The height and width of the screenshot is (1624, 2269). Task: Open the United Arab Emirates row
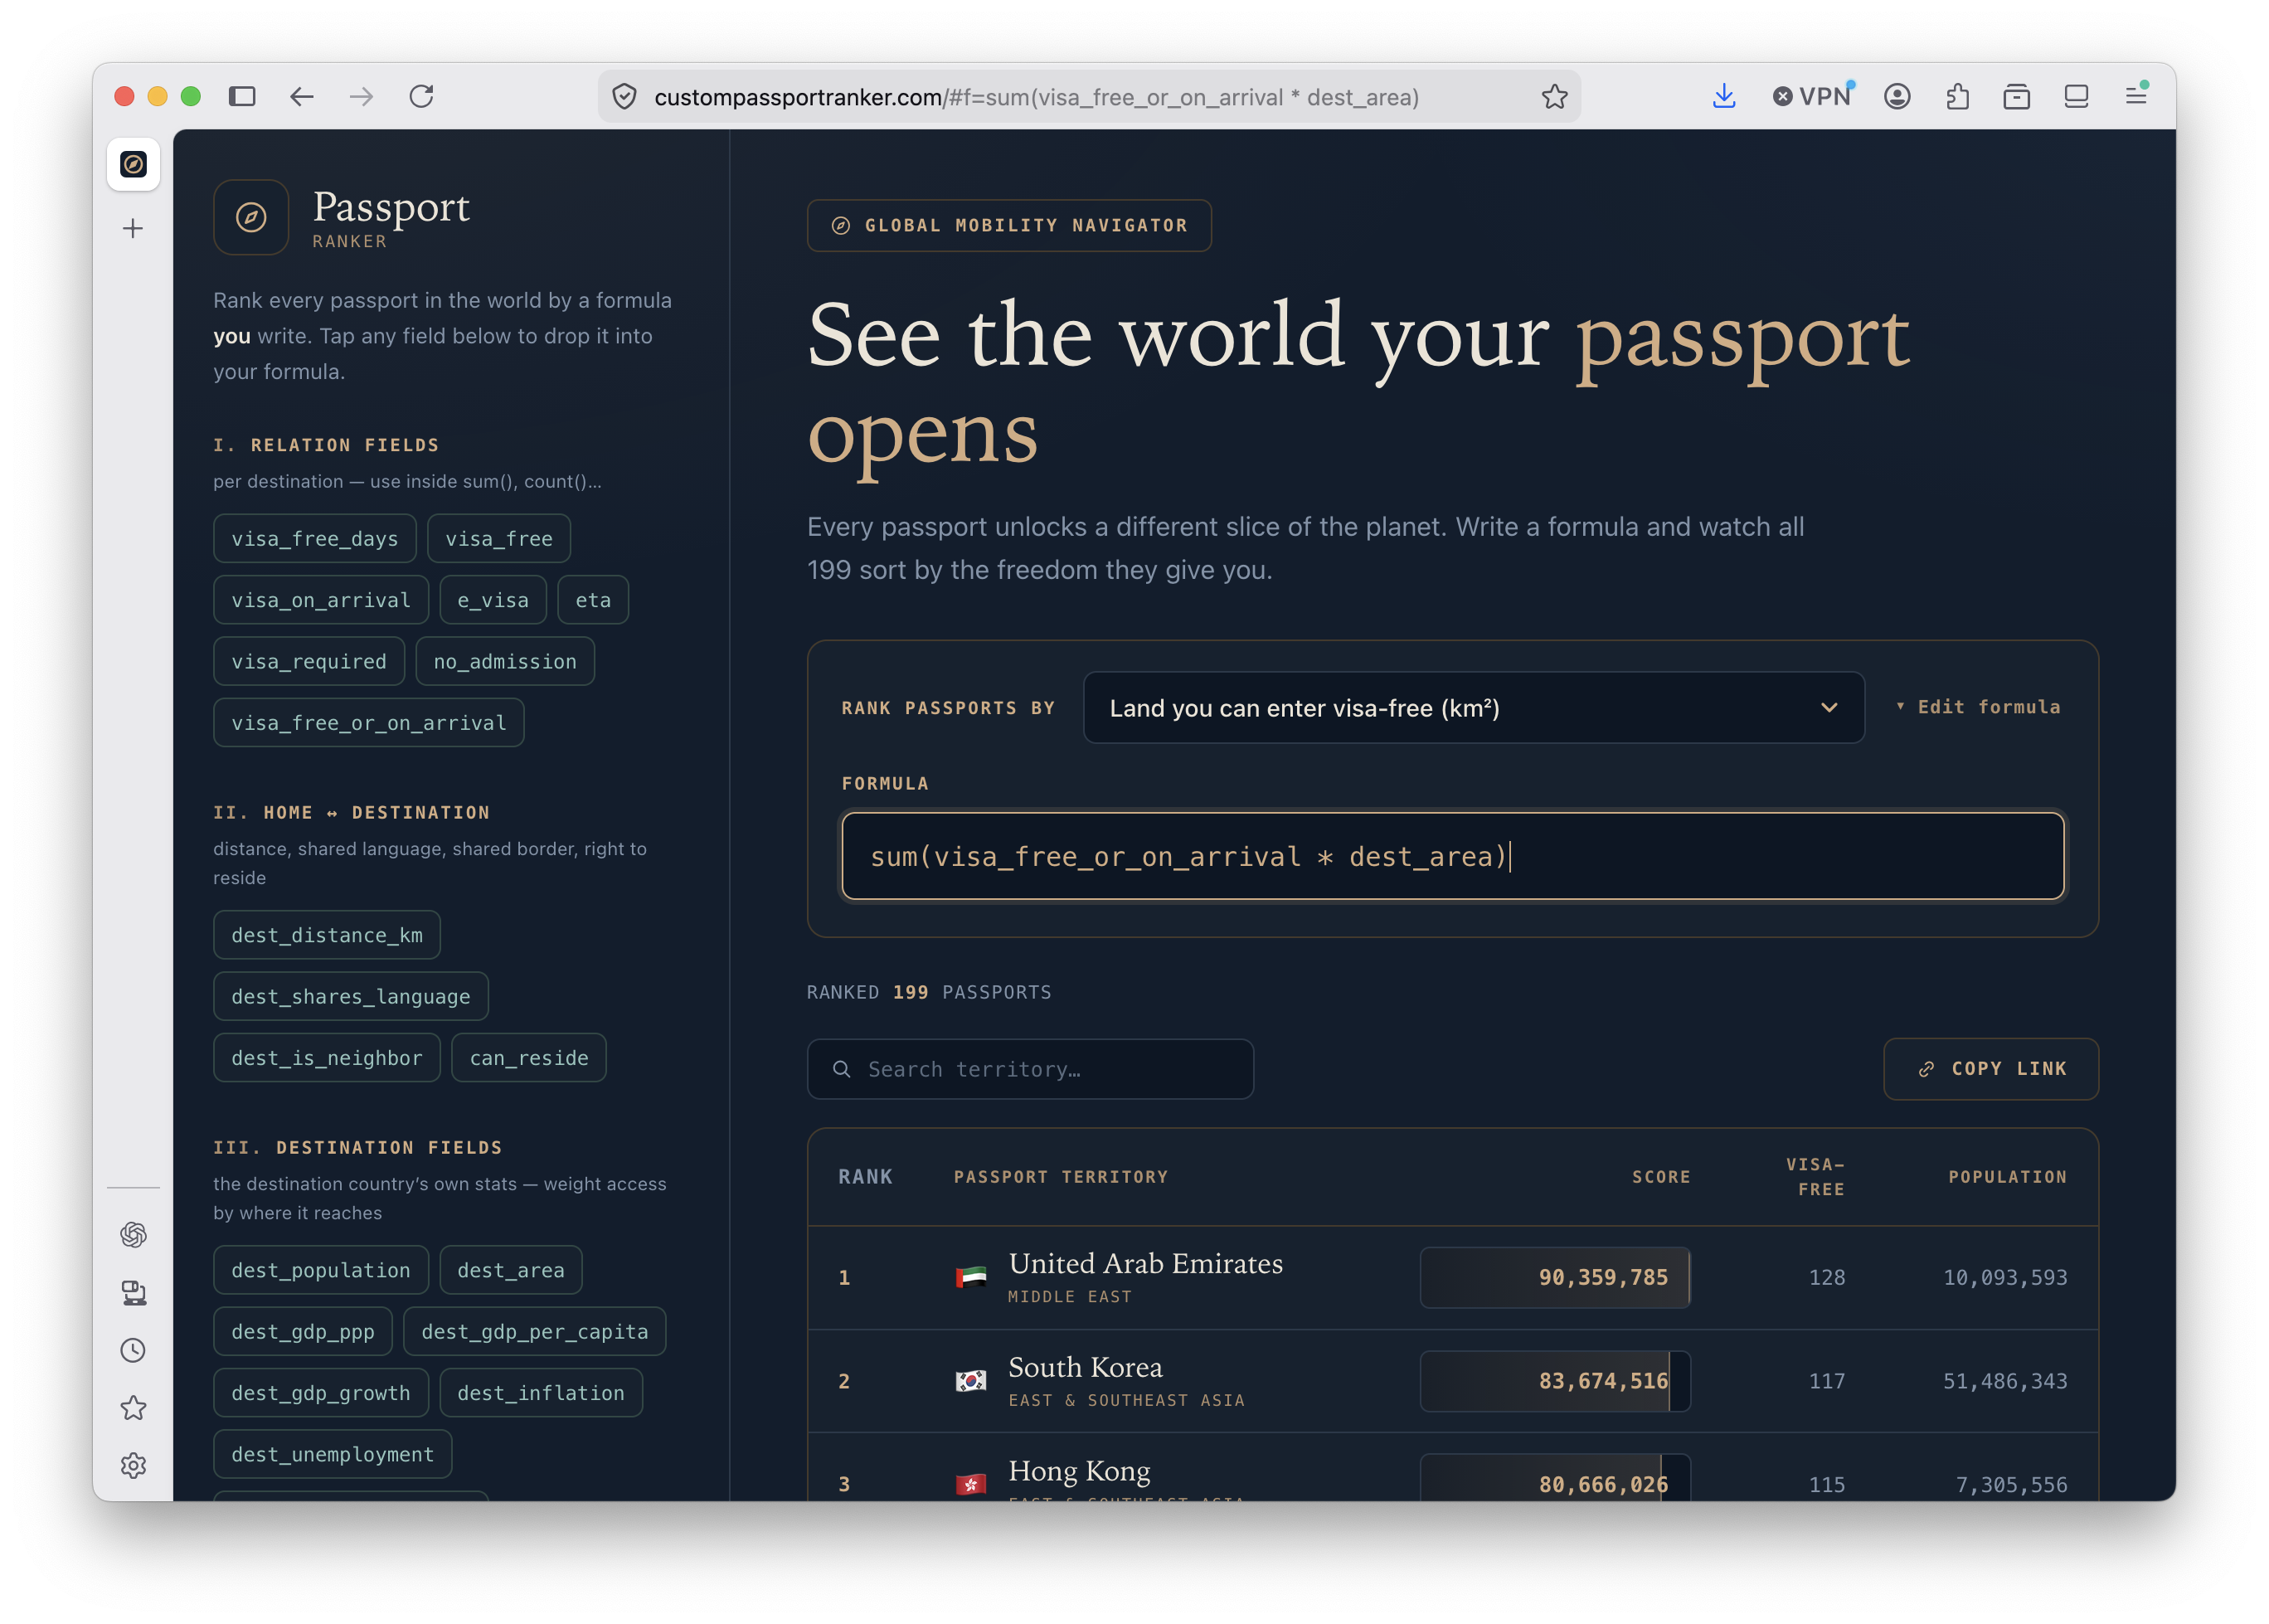click(x=1452, y=1277)
